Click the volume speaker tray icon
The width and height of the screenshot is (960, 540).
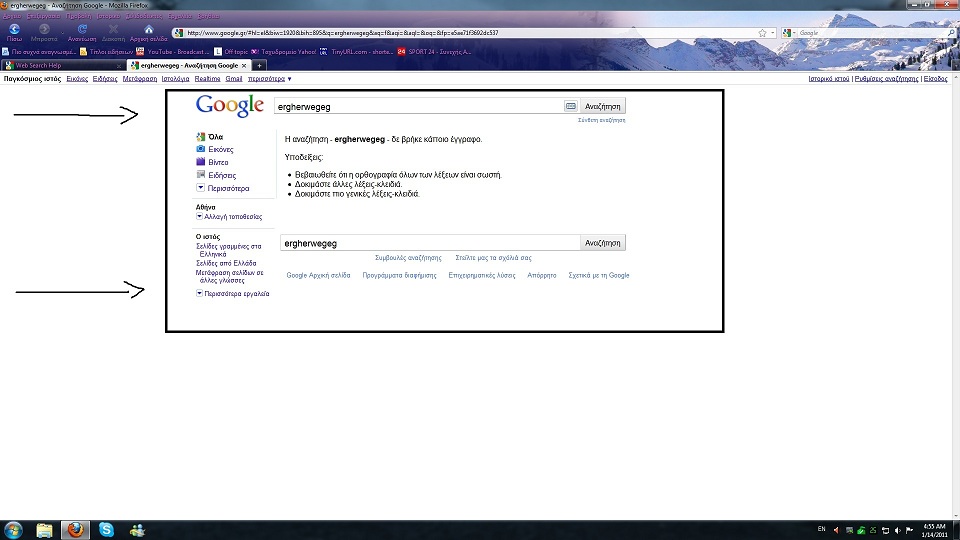point(897,530)
